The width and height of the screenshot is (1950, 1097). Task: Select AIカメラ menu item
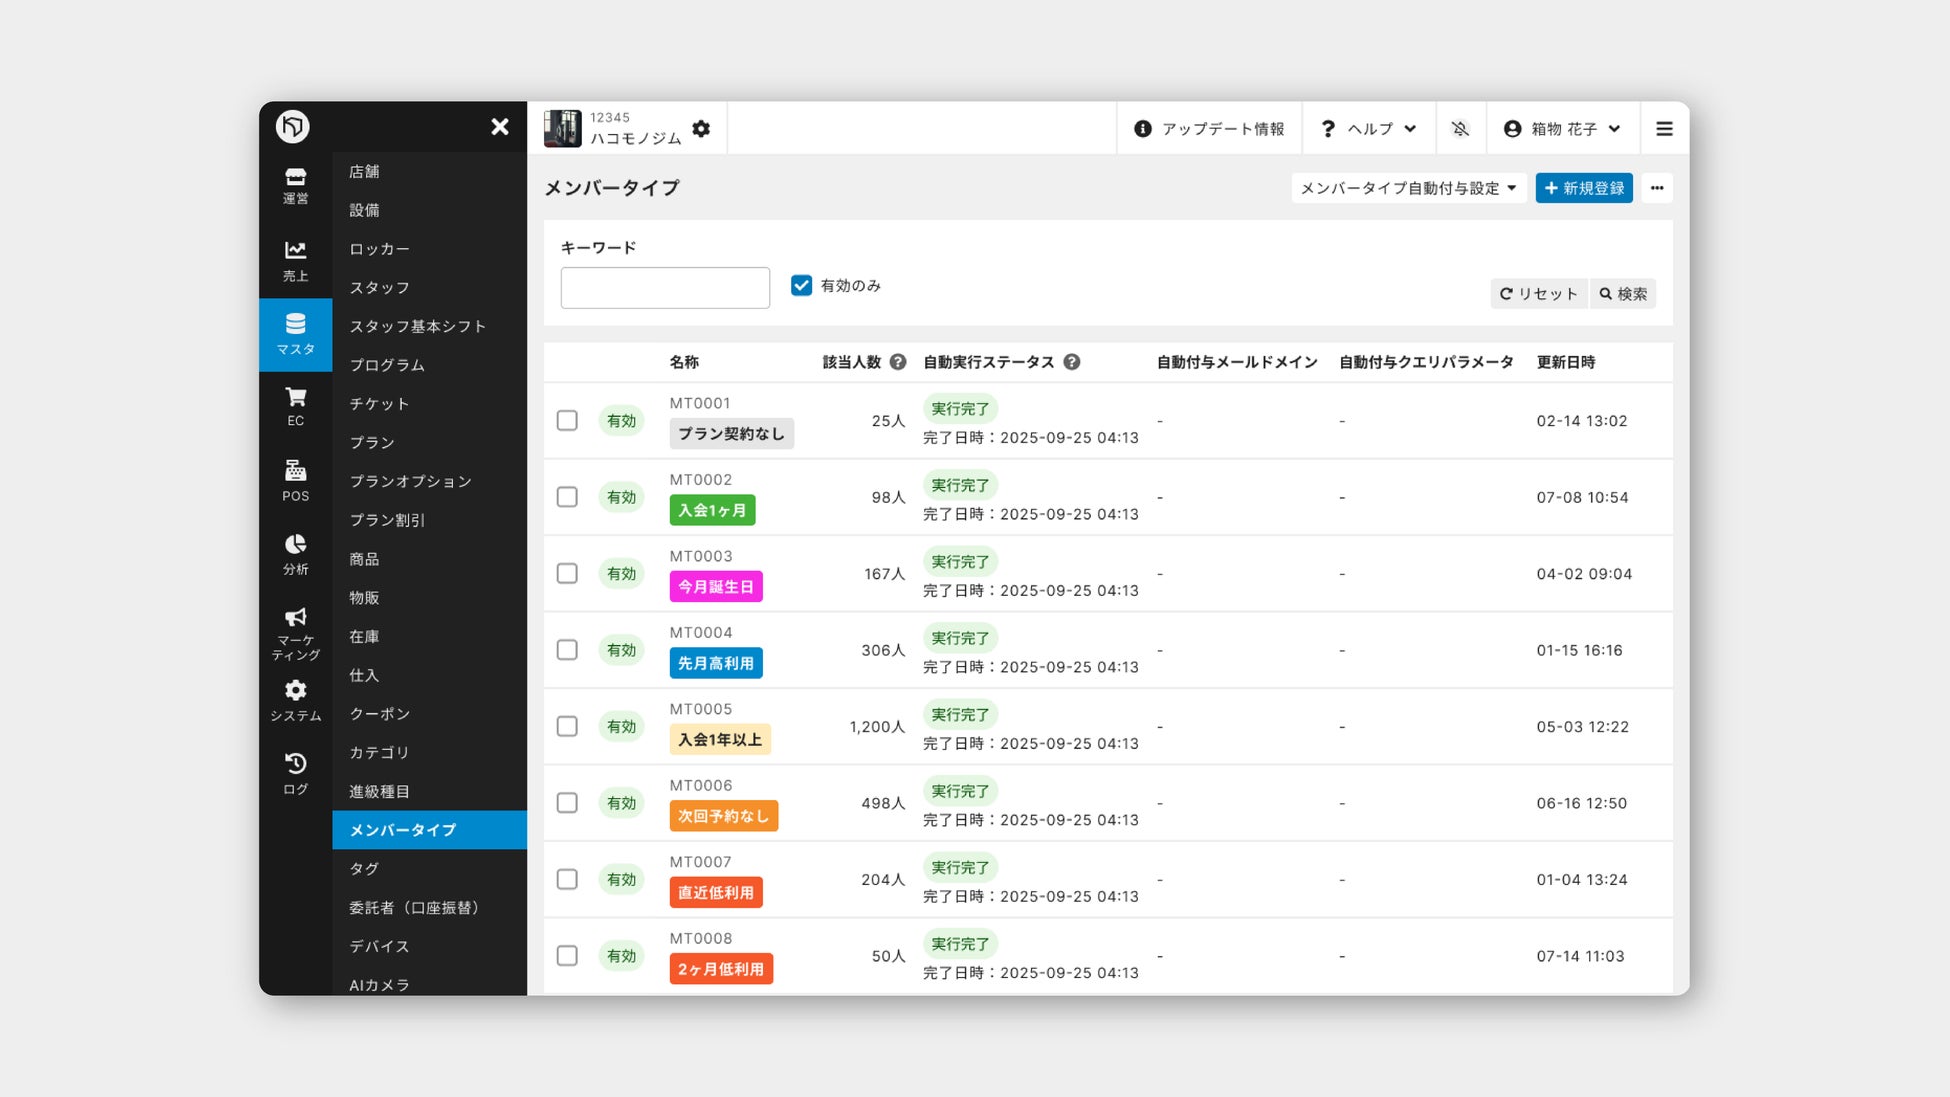[x=429, y=985]
